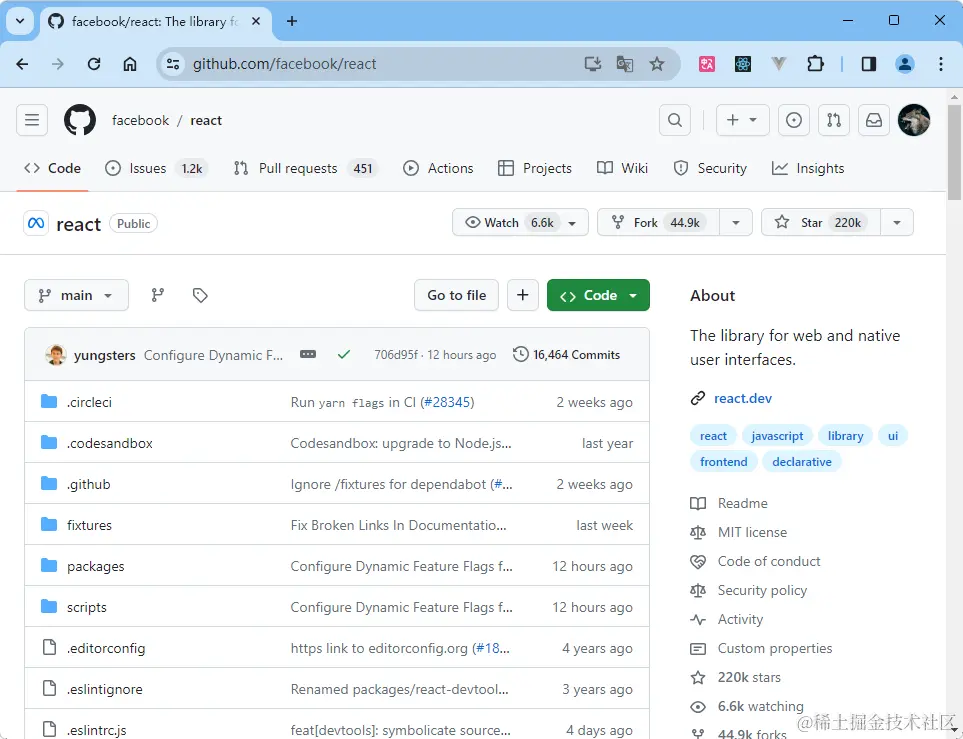Open the packages folder
This screenshot has height=739, width=963.
95,566
